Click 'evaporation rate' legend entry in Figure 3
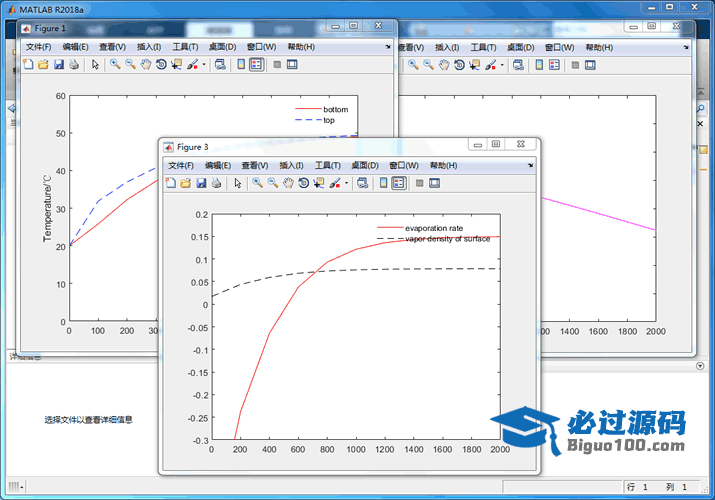Screen dimensions: 715x500 click(x=434, y=228)
